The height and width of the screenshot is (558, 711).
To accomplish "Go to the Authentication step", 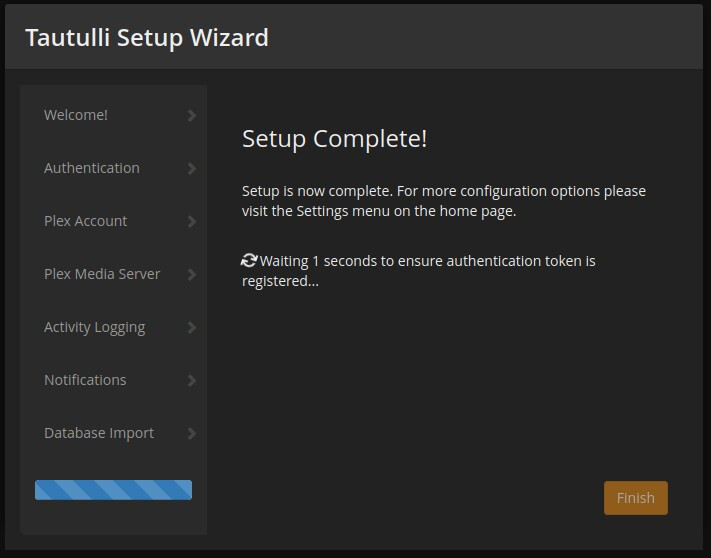I will click(x=92, y=168).
